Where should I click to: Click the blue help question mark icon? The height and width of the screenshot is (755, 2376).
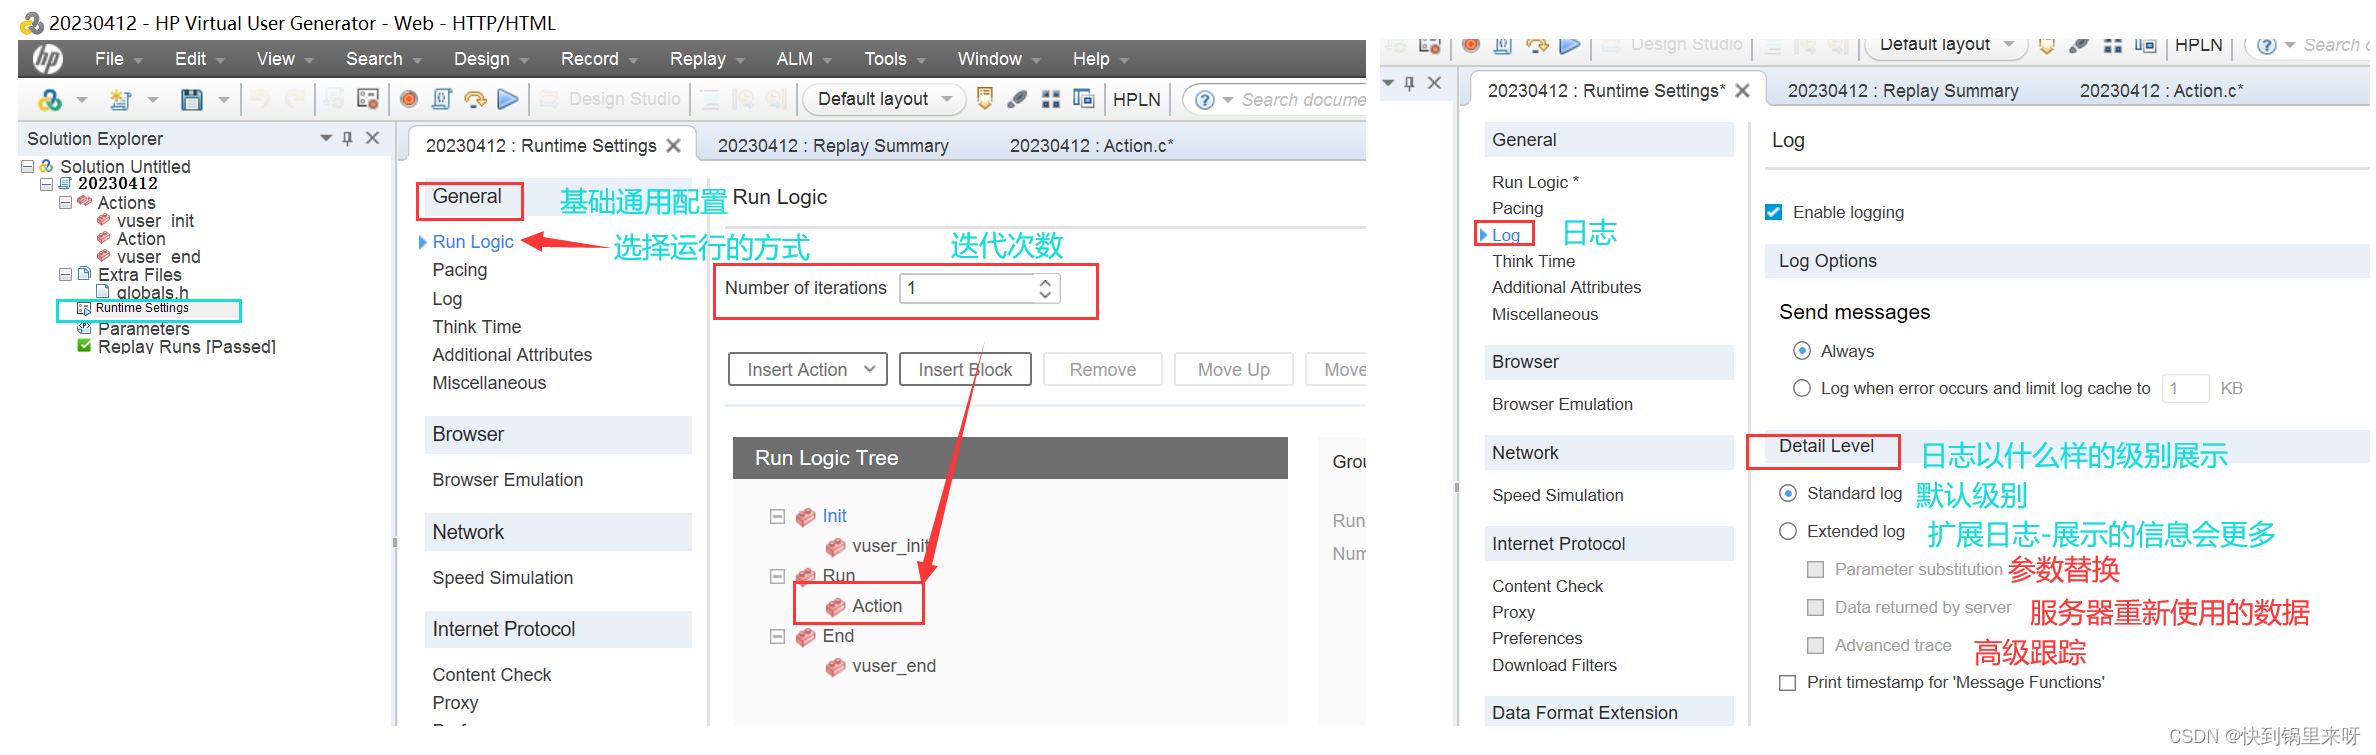[x=1205, y=100]
